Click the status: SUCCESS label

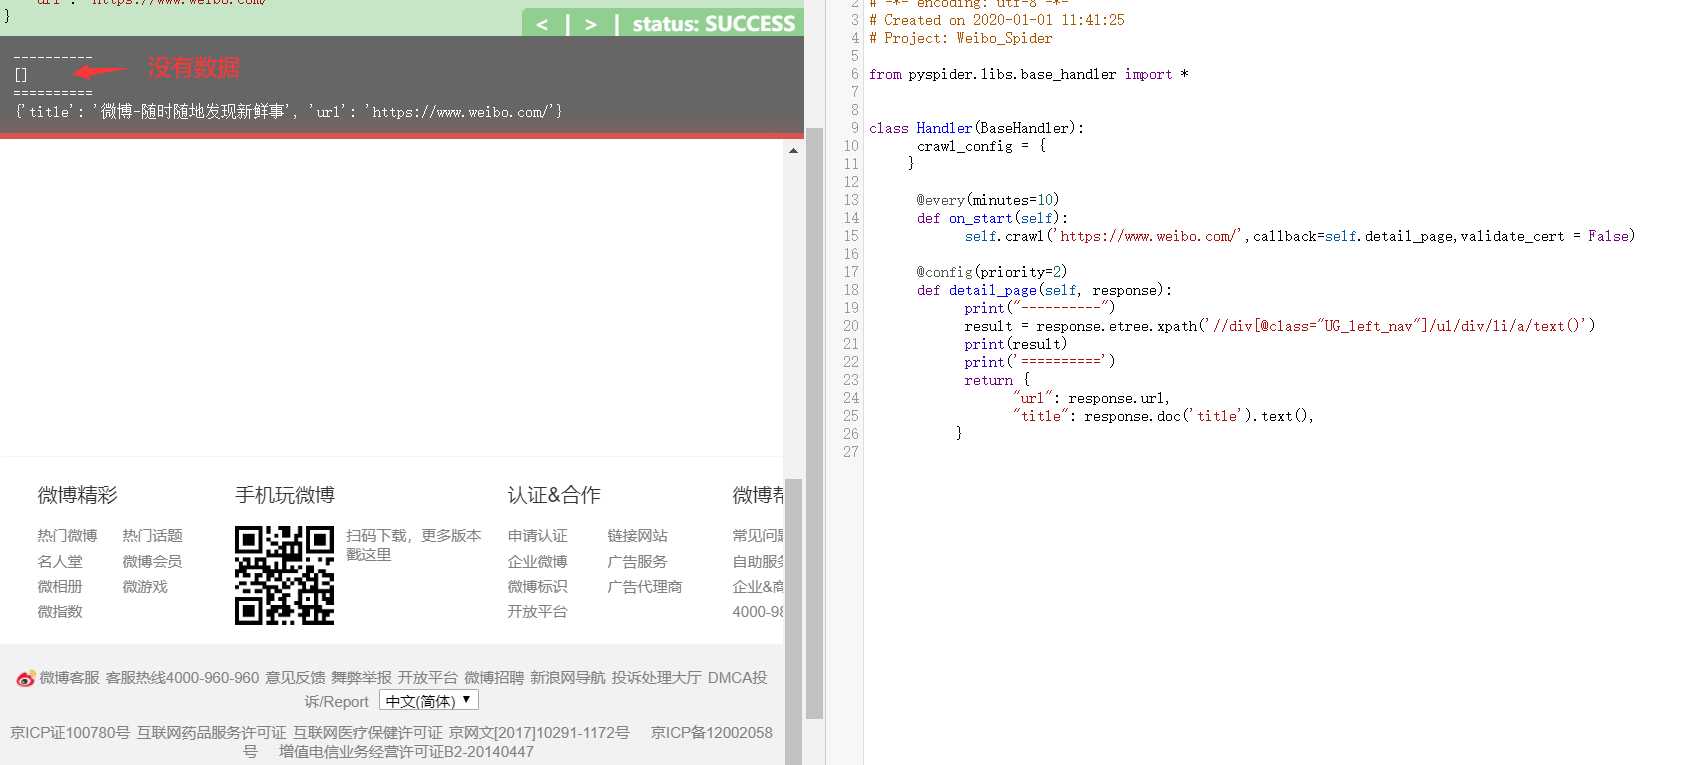[713, 24]
